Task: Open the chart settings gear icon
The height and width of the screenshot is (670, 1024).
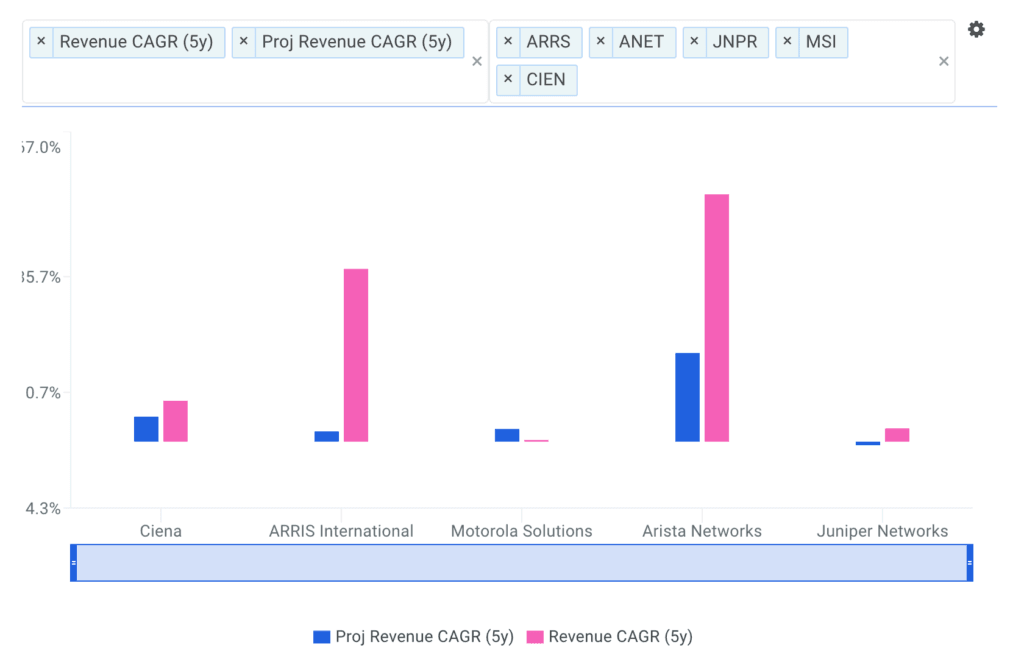Action: pyautogui.click(x=976, y=30)
